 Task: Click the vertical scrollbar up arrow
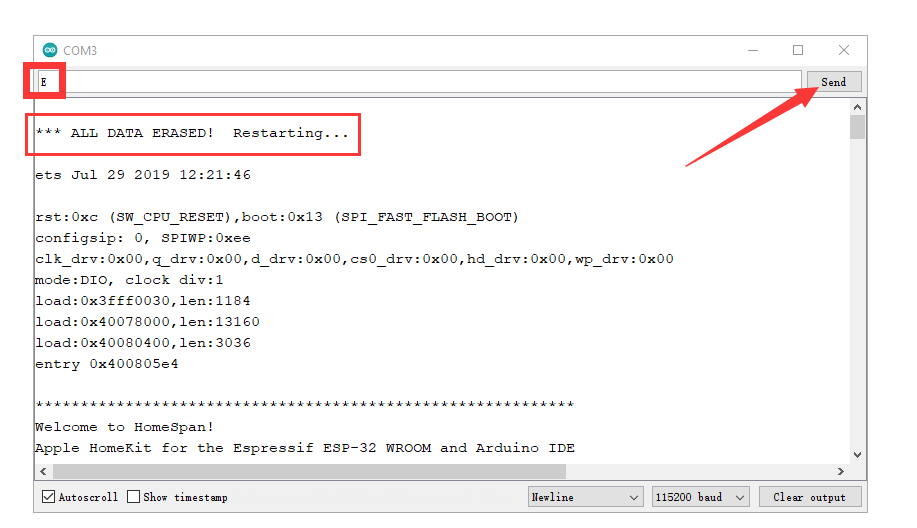857,107
